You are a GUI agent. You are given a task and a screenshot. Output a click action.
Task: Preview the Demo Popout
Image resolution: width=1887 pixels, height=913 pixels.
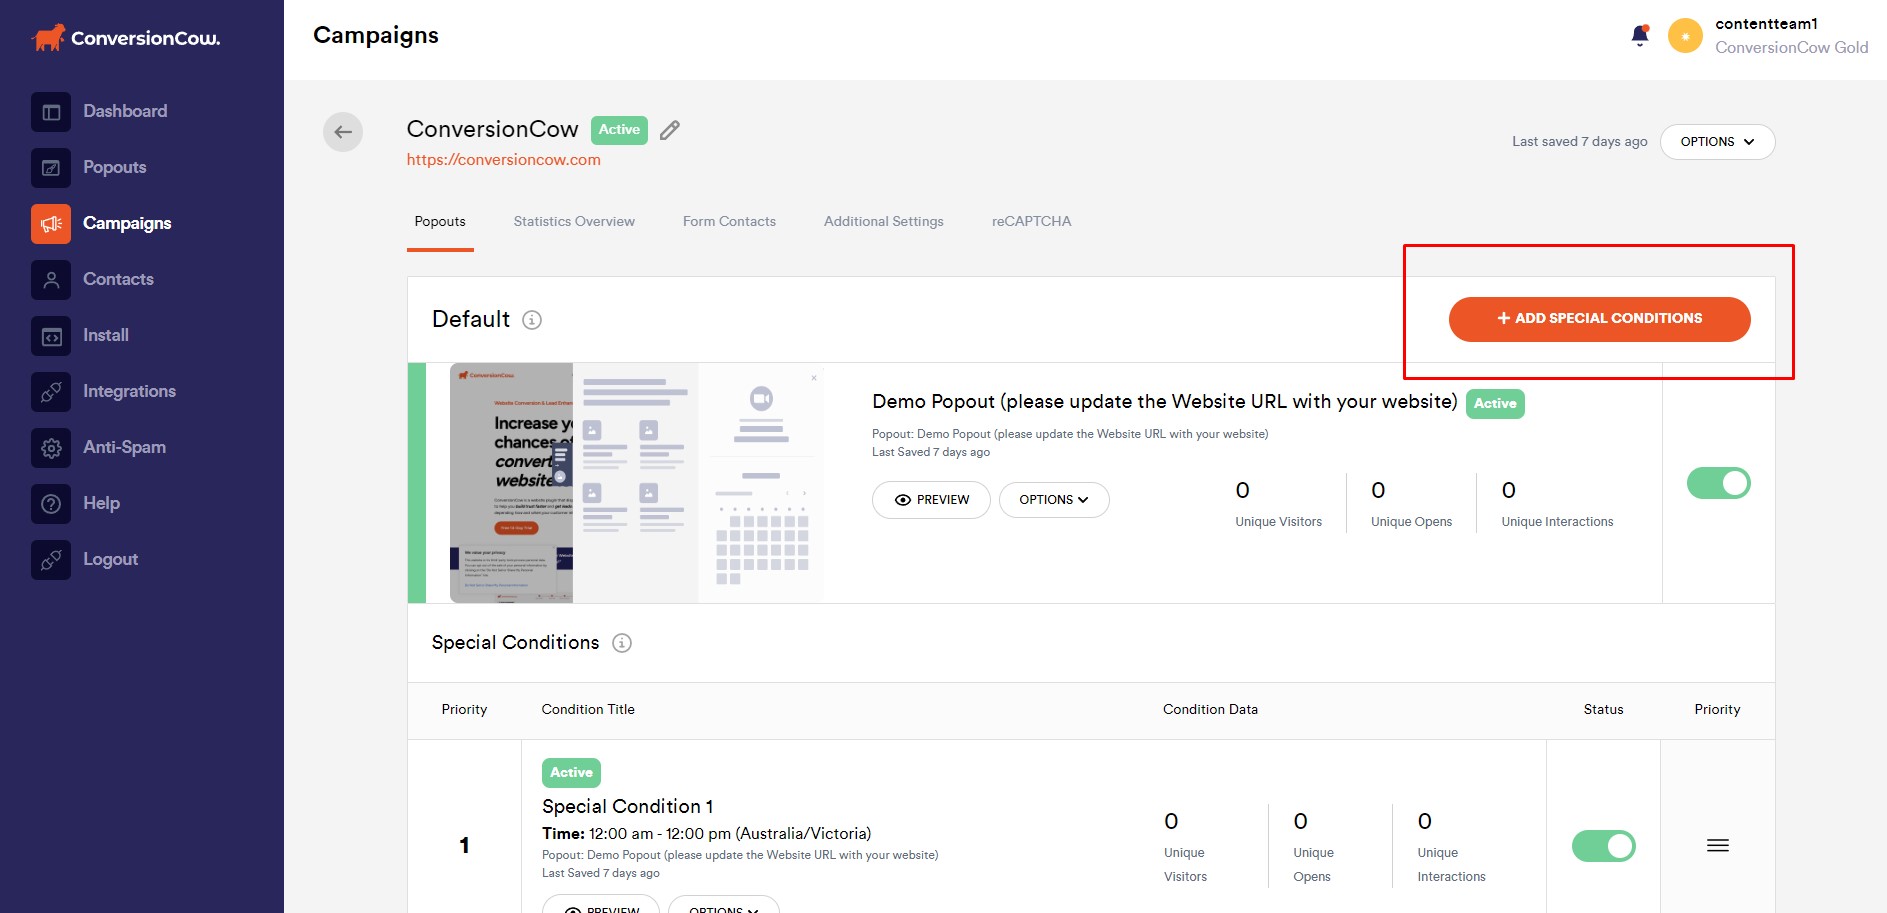(x=931, y=500)
